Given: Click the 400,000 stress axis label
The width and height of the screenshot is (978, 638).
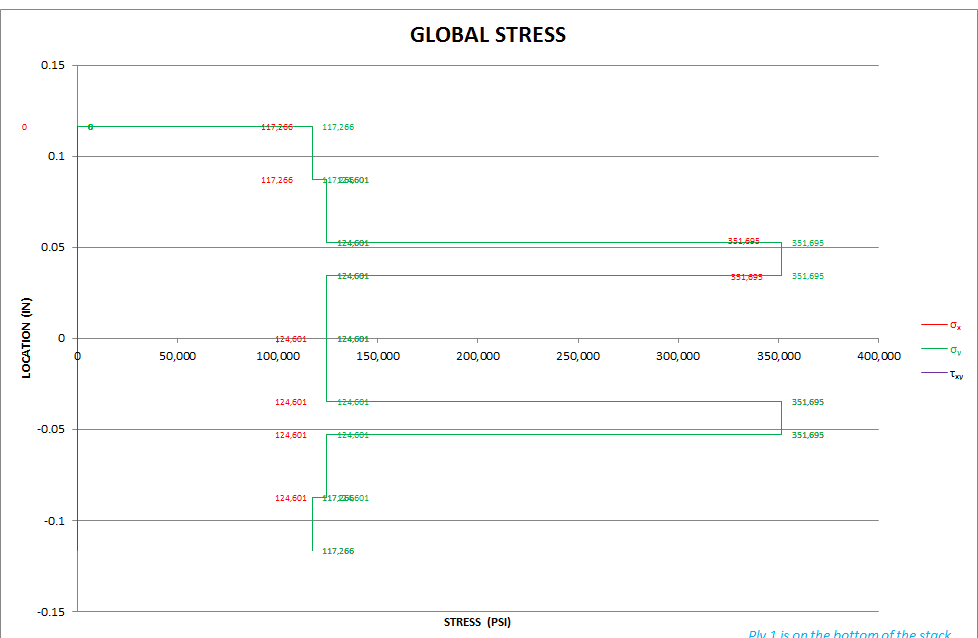Looking at the screenshot, I should click(878, 356).
